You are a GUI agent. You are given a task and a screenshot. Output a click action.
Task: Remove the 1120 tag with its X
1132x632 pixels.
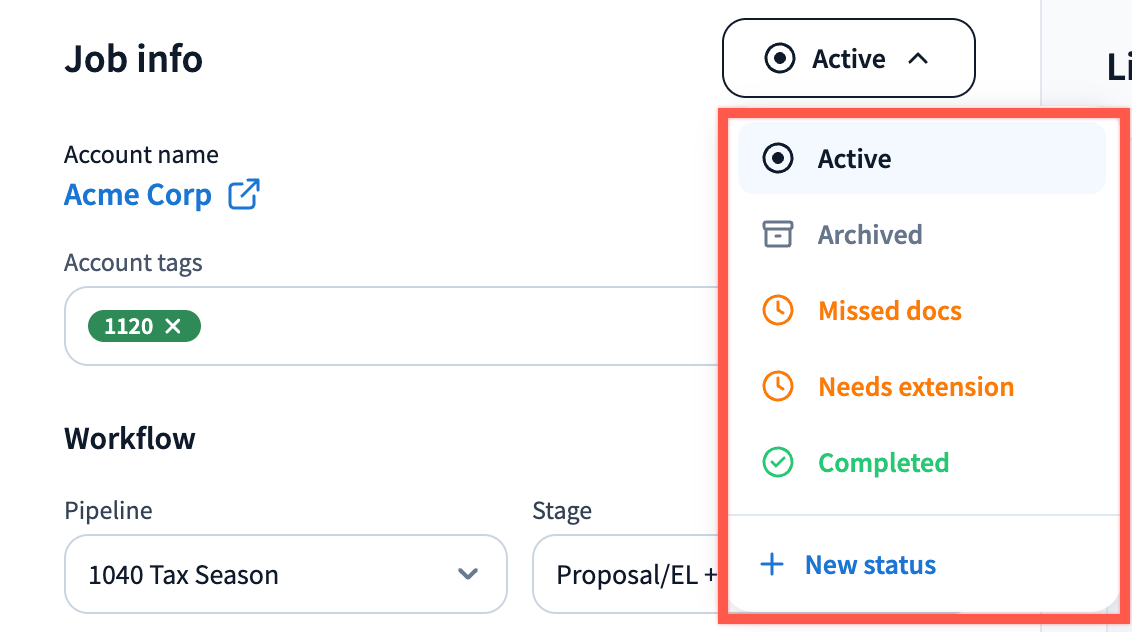(x=173, y=326)
